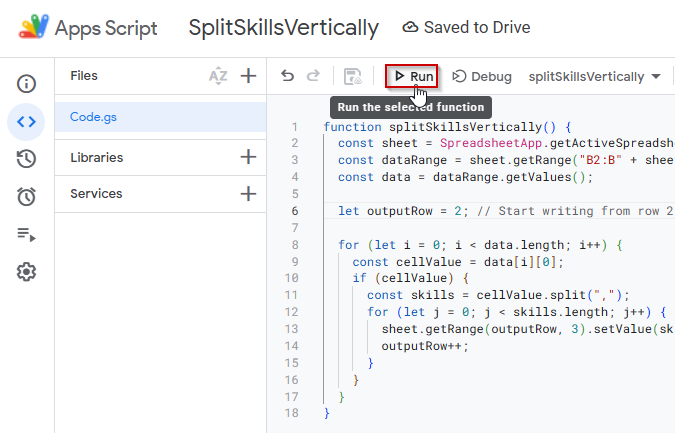Click line number 18 in editor gutter
This screenshot has height=433, width=675.
tap(291, 413)
